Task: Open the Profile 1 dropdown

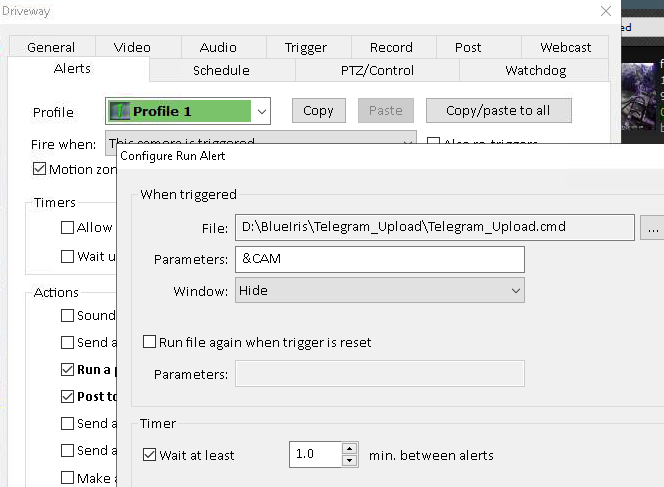Action: 261,111
